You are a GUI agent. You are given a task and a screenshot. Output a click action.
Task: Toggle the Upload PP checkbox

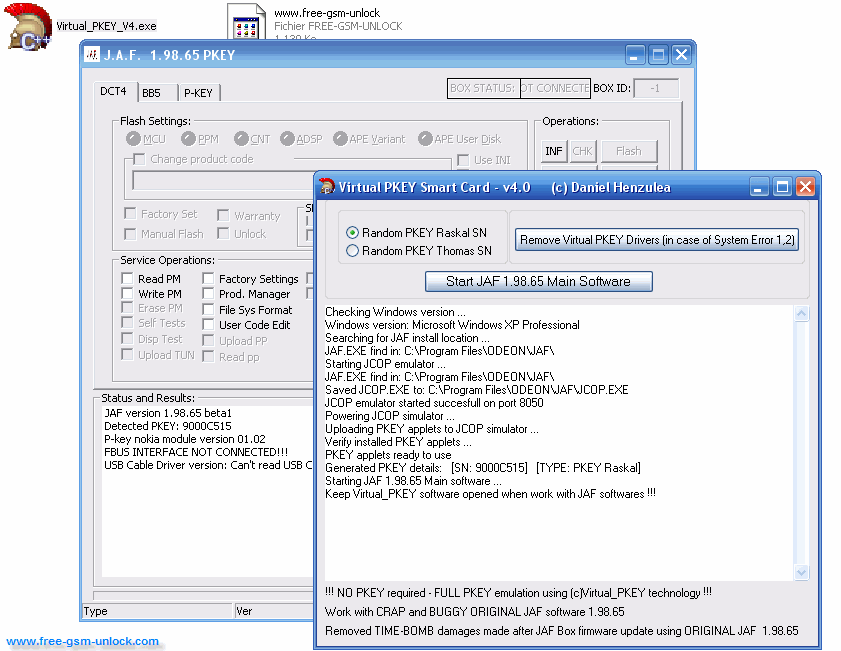[x=208, y=341]
